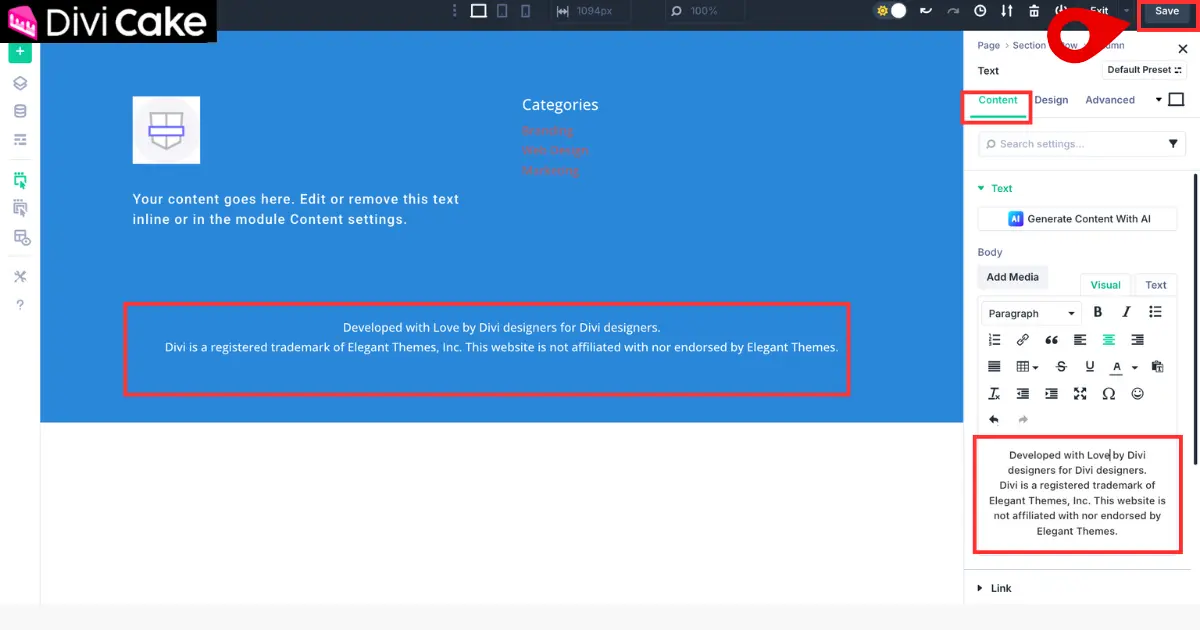1200x630 pixels.
Task: Close the Text settings panel
Action: 1183,49
